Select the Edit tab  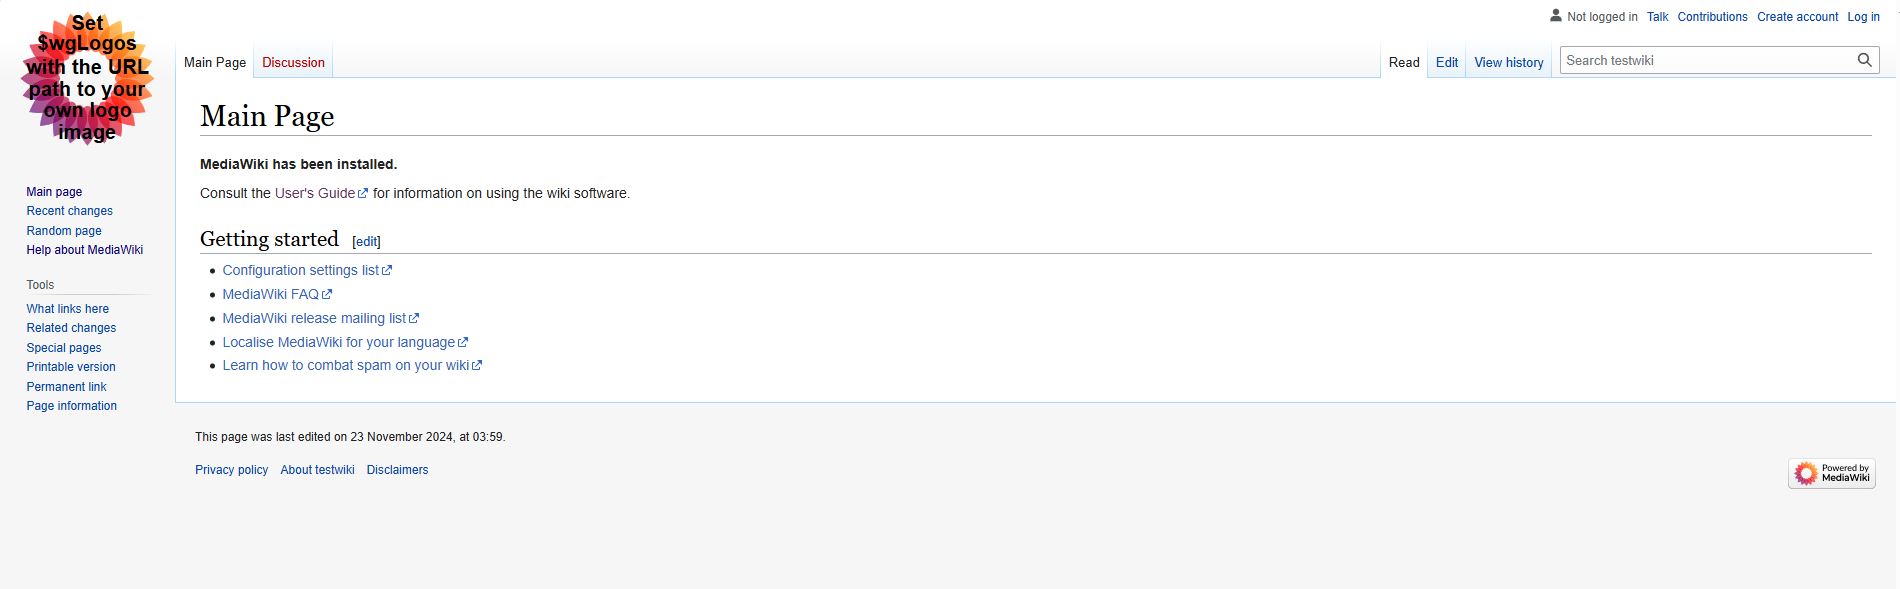pyautogui.click(x=1446, y=62)
